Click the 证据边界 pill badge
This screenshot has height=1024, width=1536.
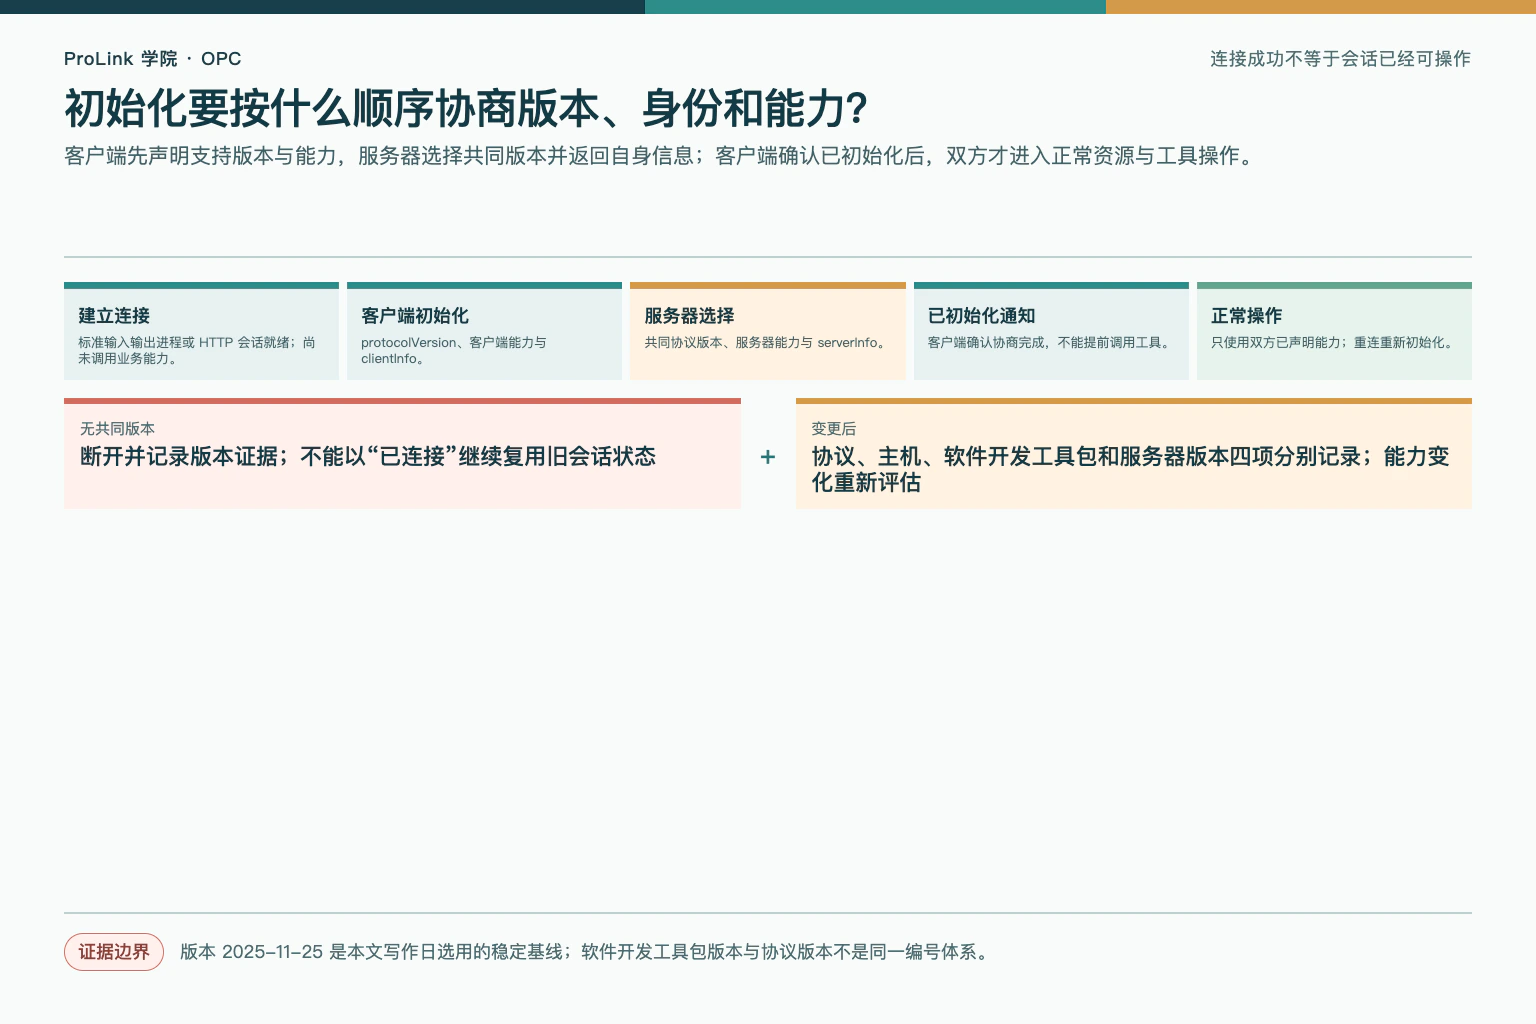click(114, 952)
